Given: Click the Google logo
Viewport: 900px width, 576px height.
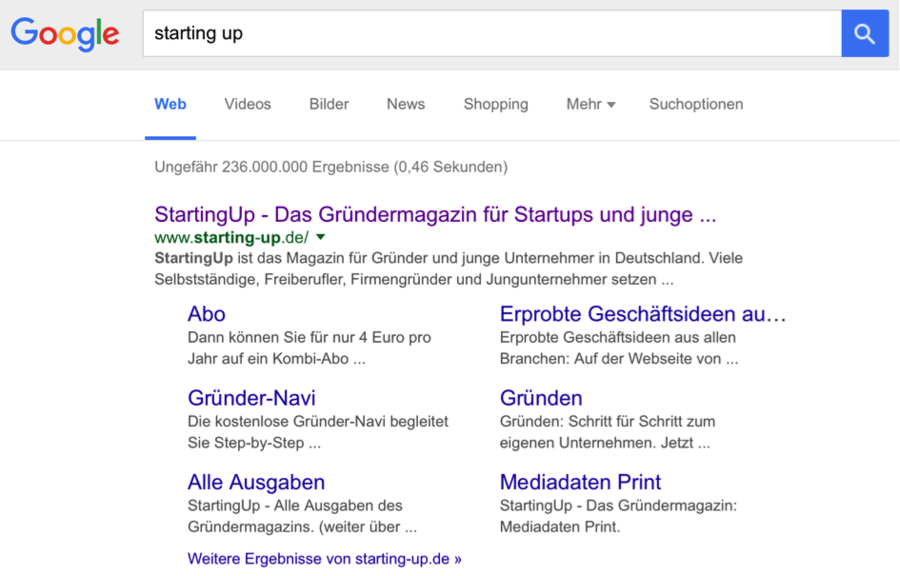Looking at the screenshot, I should click(x=65, y=34).
